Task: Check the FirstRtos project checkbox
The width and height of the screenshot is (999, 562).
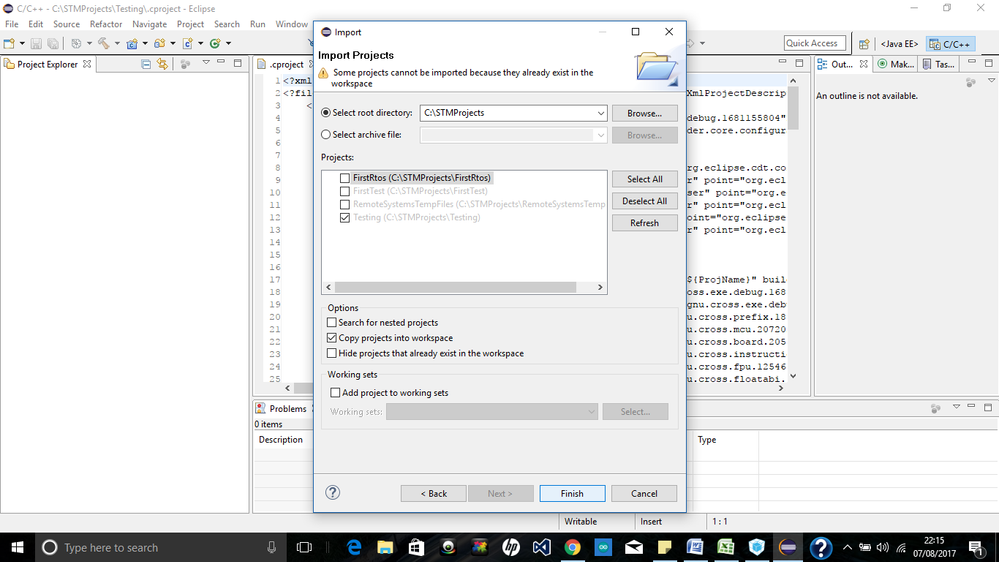Action: point(345,178)
